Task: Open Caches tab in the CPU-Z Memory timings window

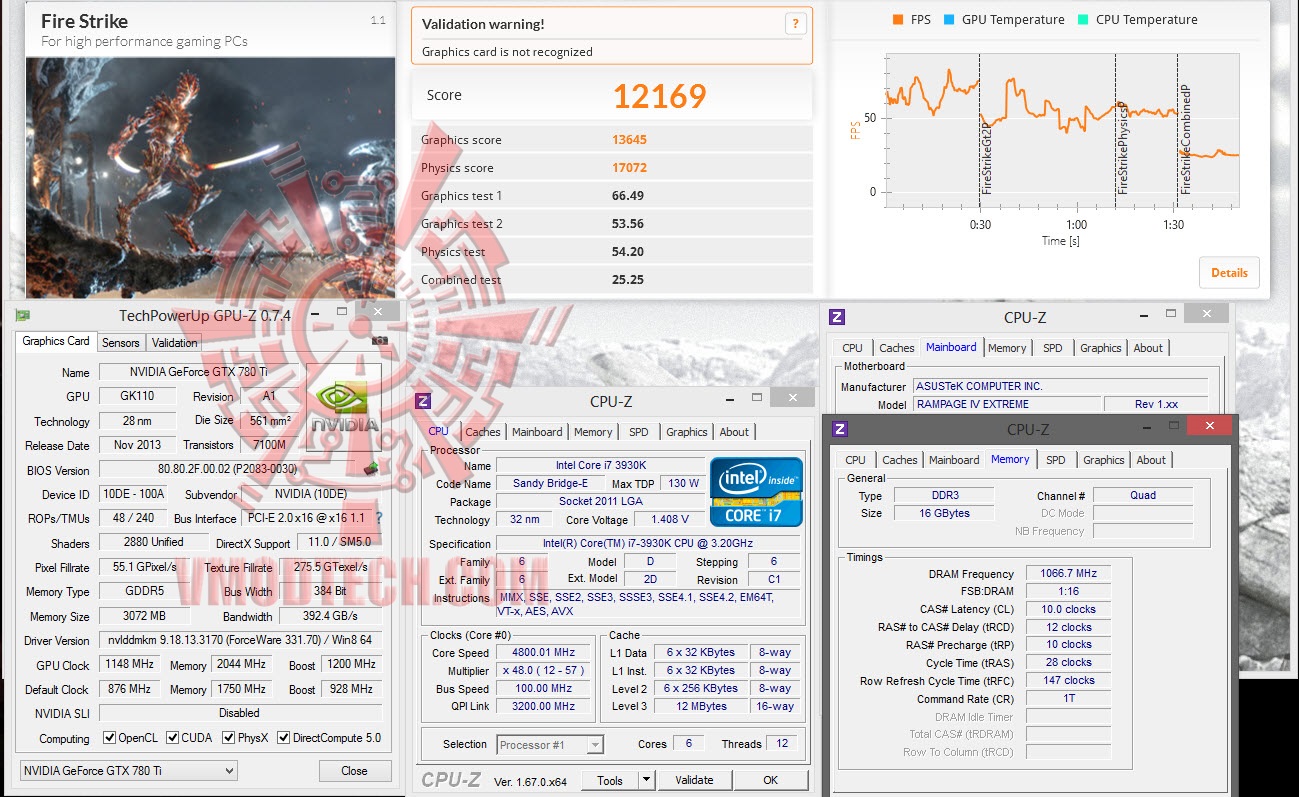Action: (900, 460)
